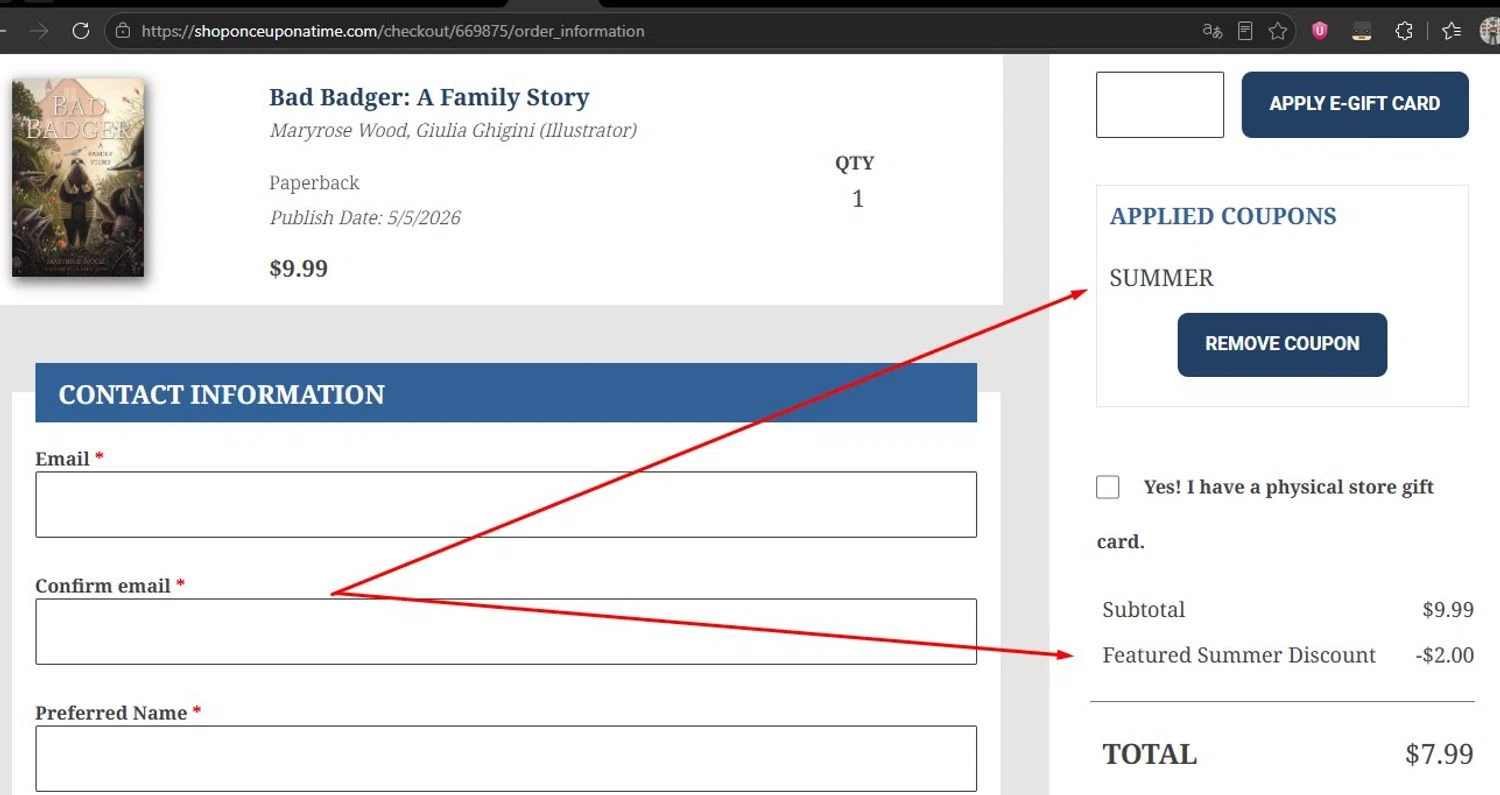Viewport: 1500px width, 795px height.
Task: Click the Paperback format text
Action: click(x=314, y=183)
